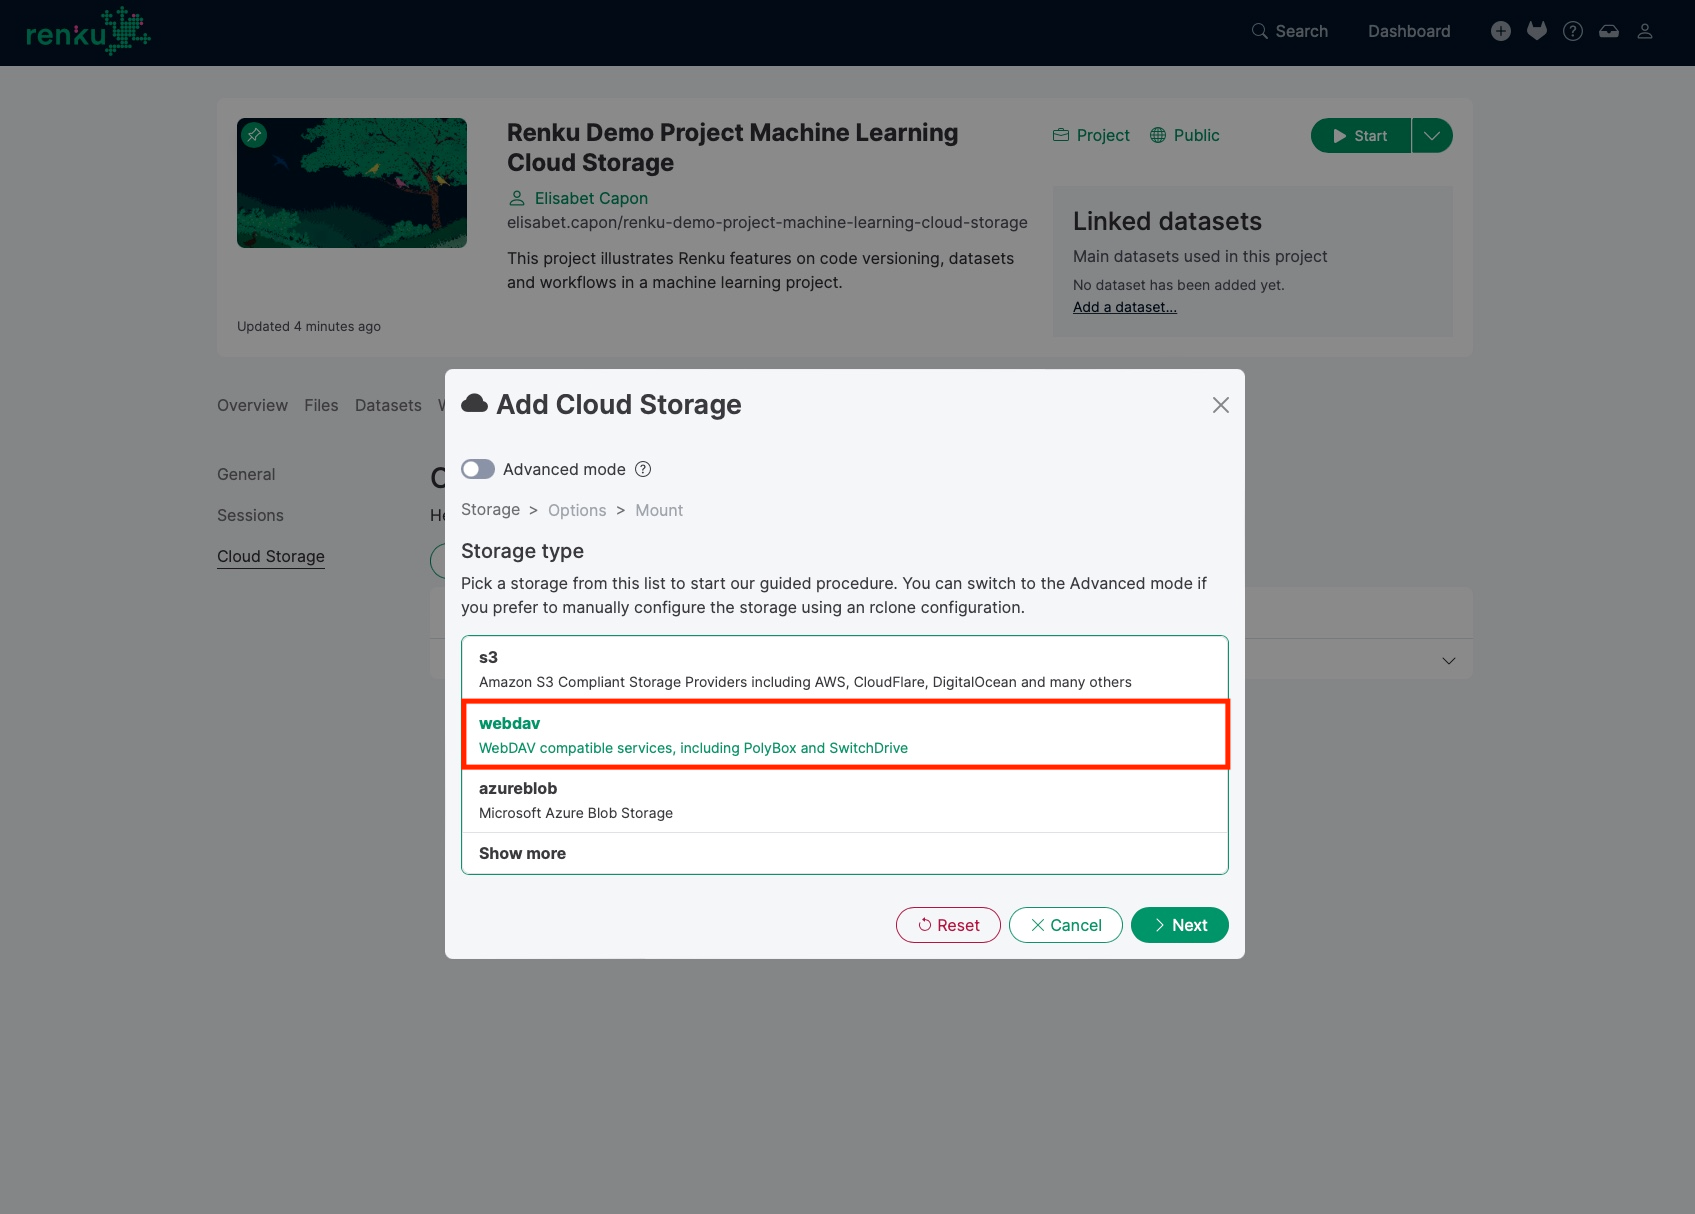Click the Cancel button

(1065, 925)
